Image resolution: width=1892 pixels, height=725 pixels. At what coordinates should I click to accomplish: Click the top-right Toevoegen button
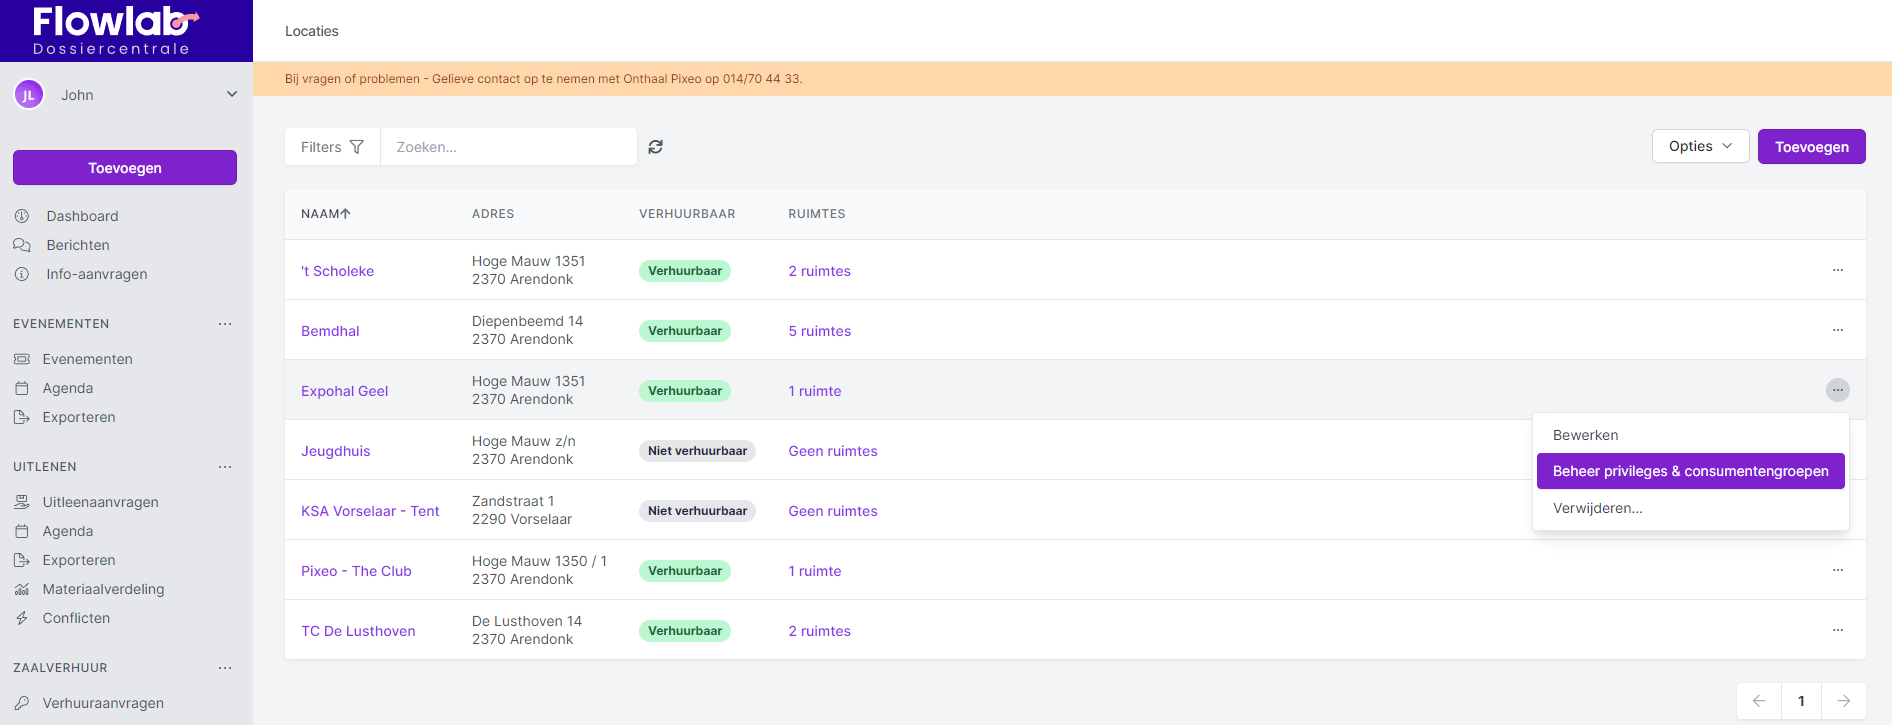coord(1811,147)
